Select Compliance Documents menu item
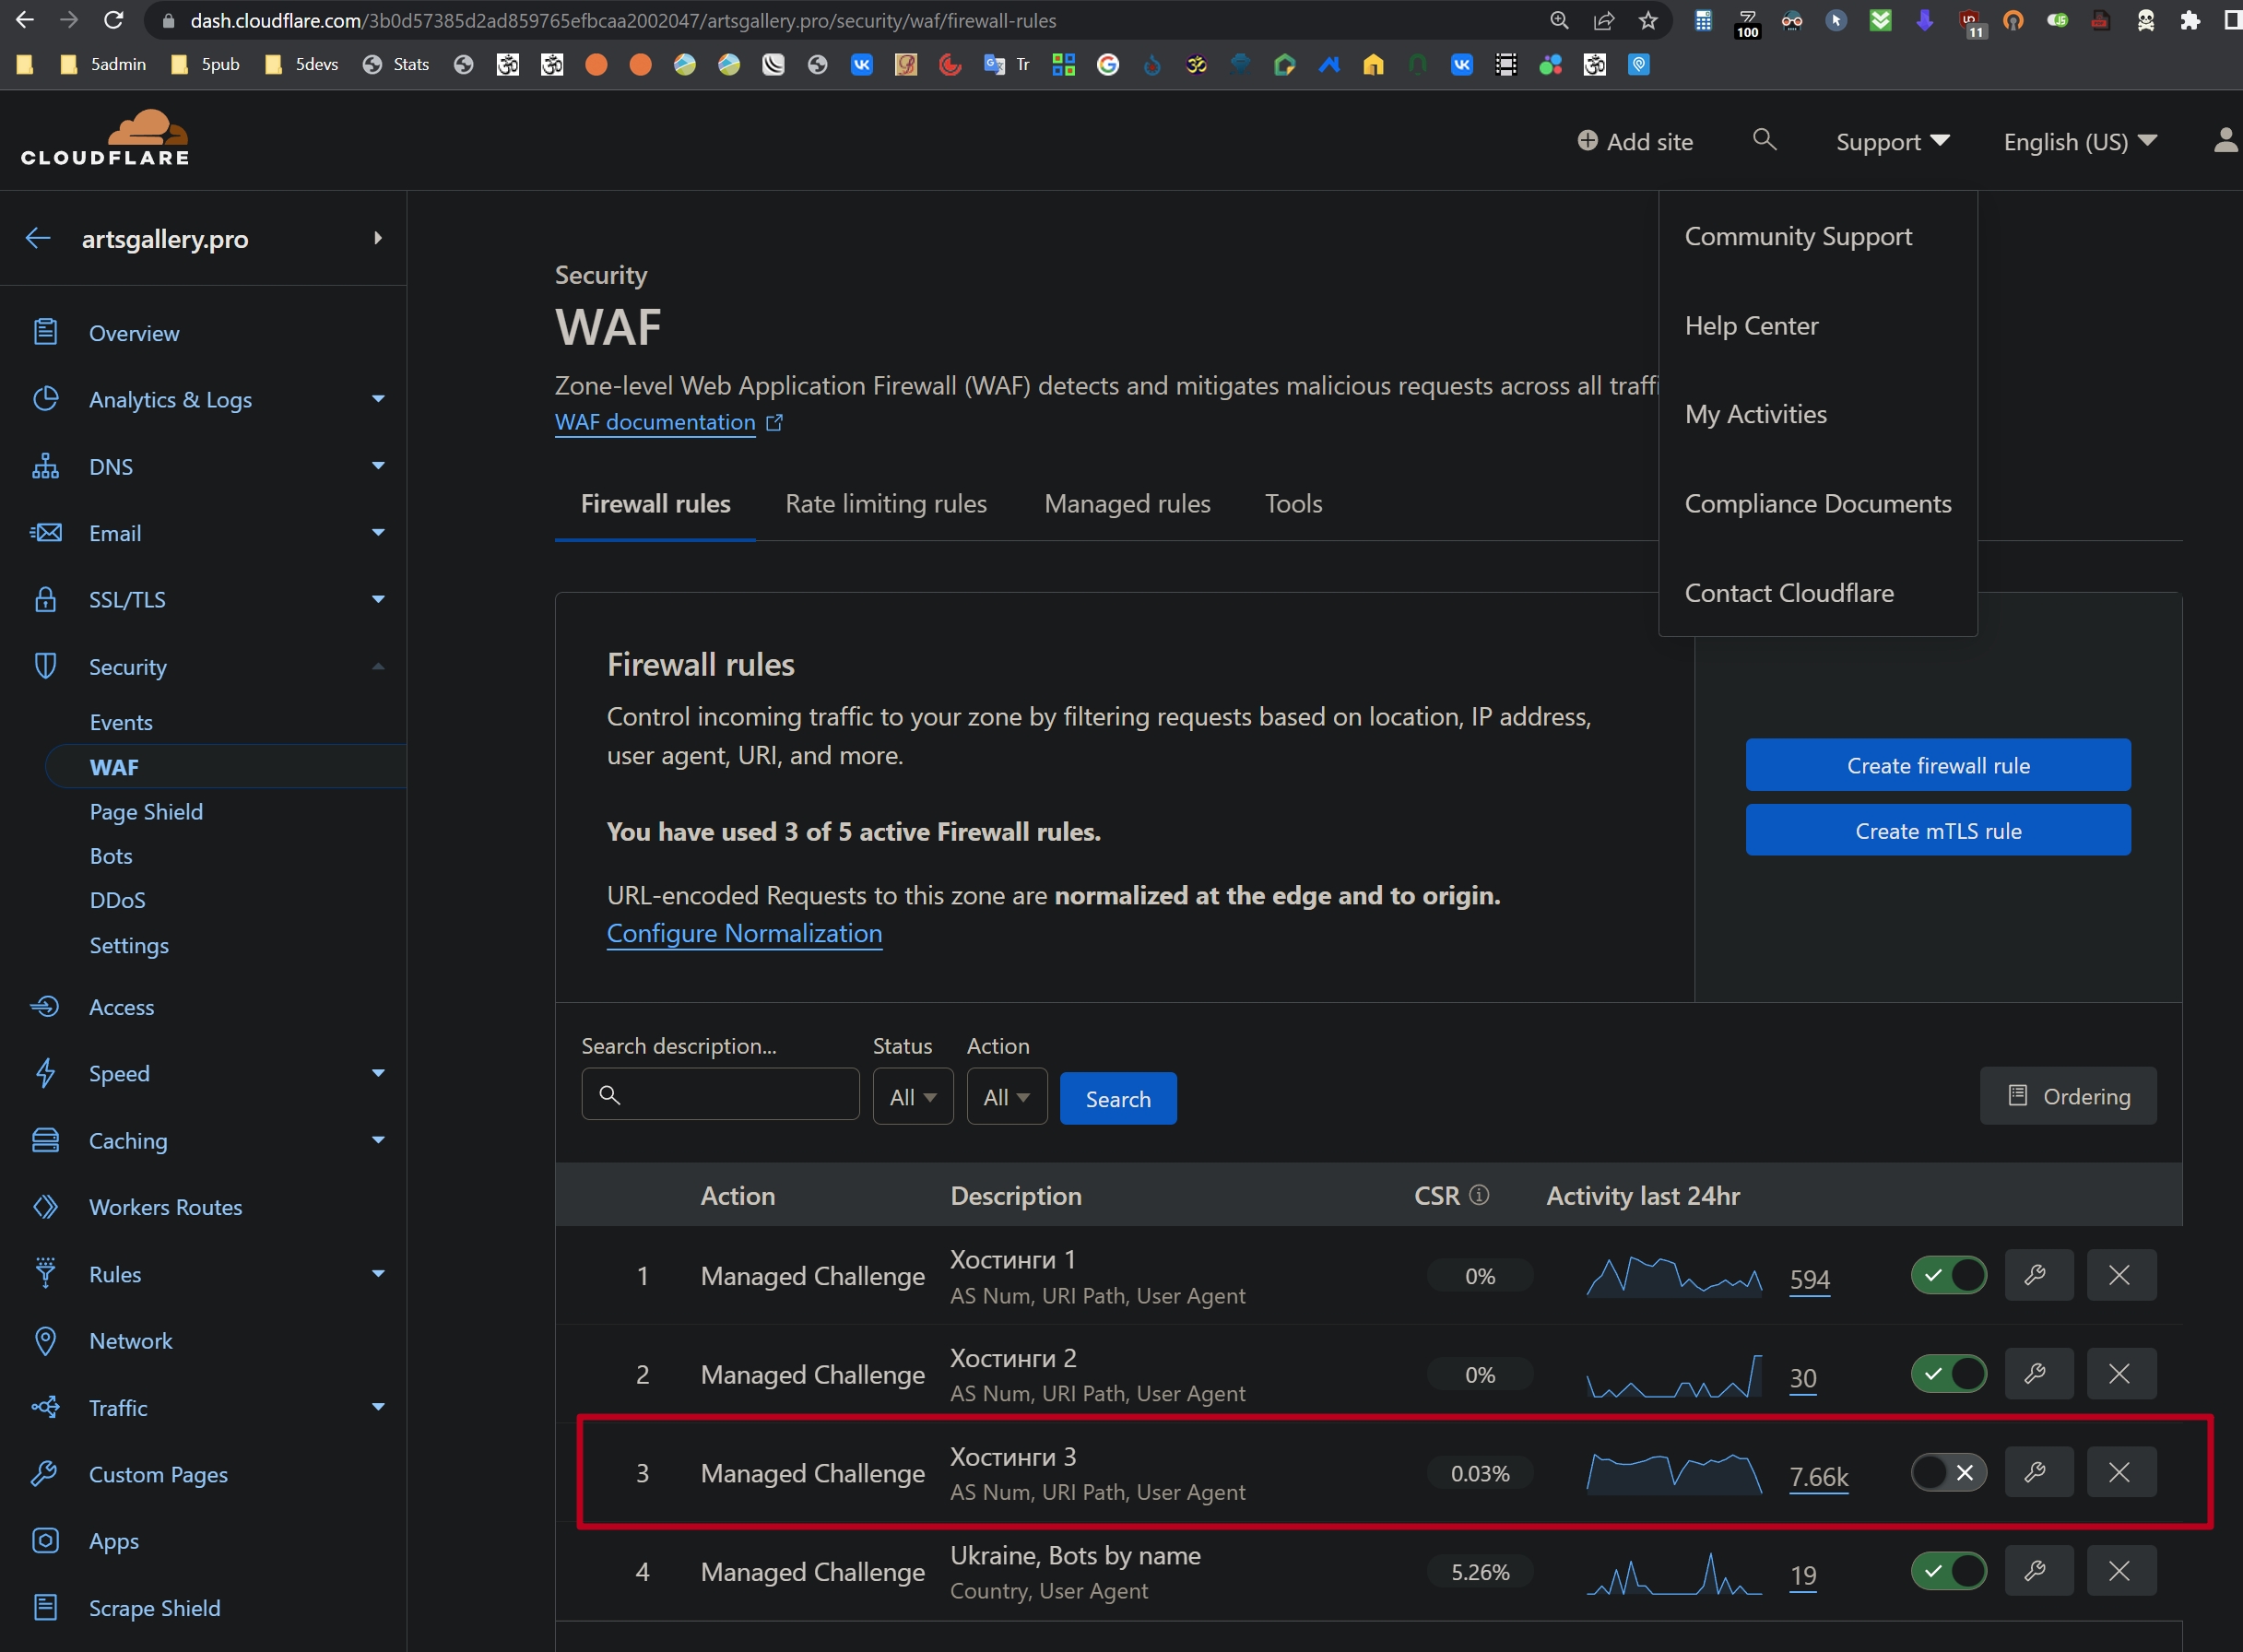This screenshot has width=2243, height=1652. pos(1817,504)
